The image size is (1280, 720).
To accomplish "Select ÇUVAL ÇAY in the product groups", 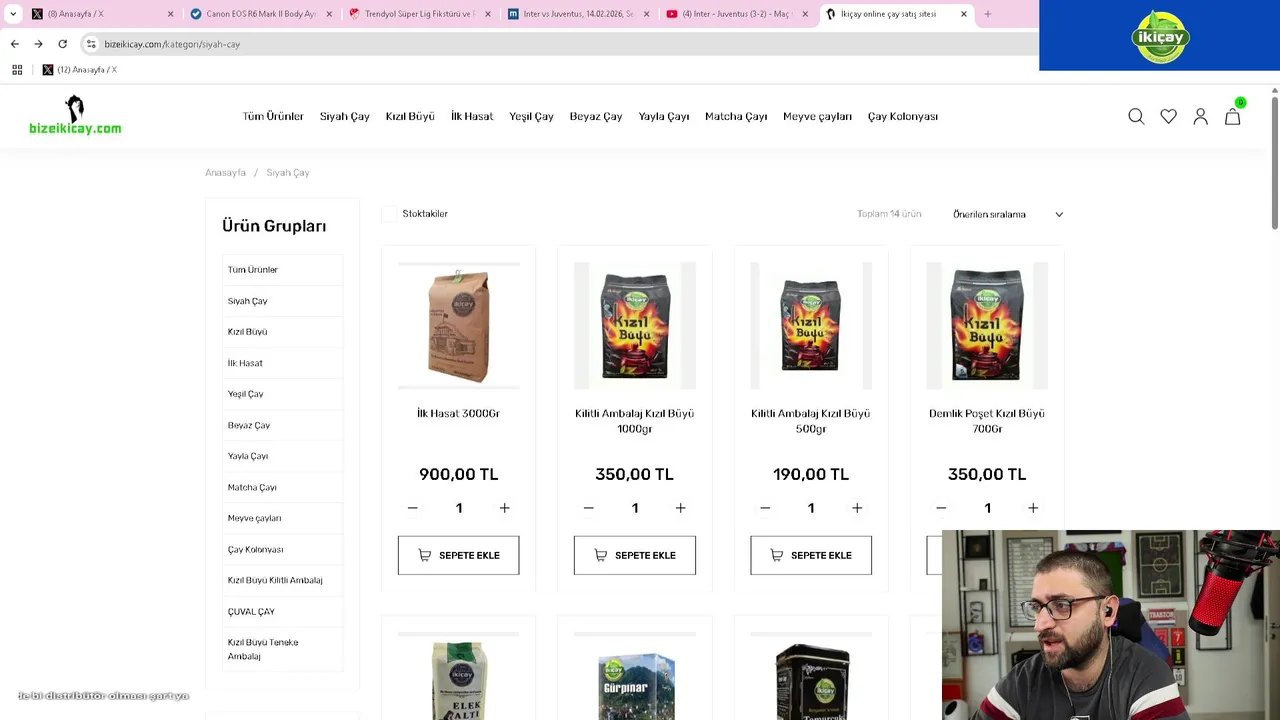I will (251, 611).
